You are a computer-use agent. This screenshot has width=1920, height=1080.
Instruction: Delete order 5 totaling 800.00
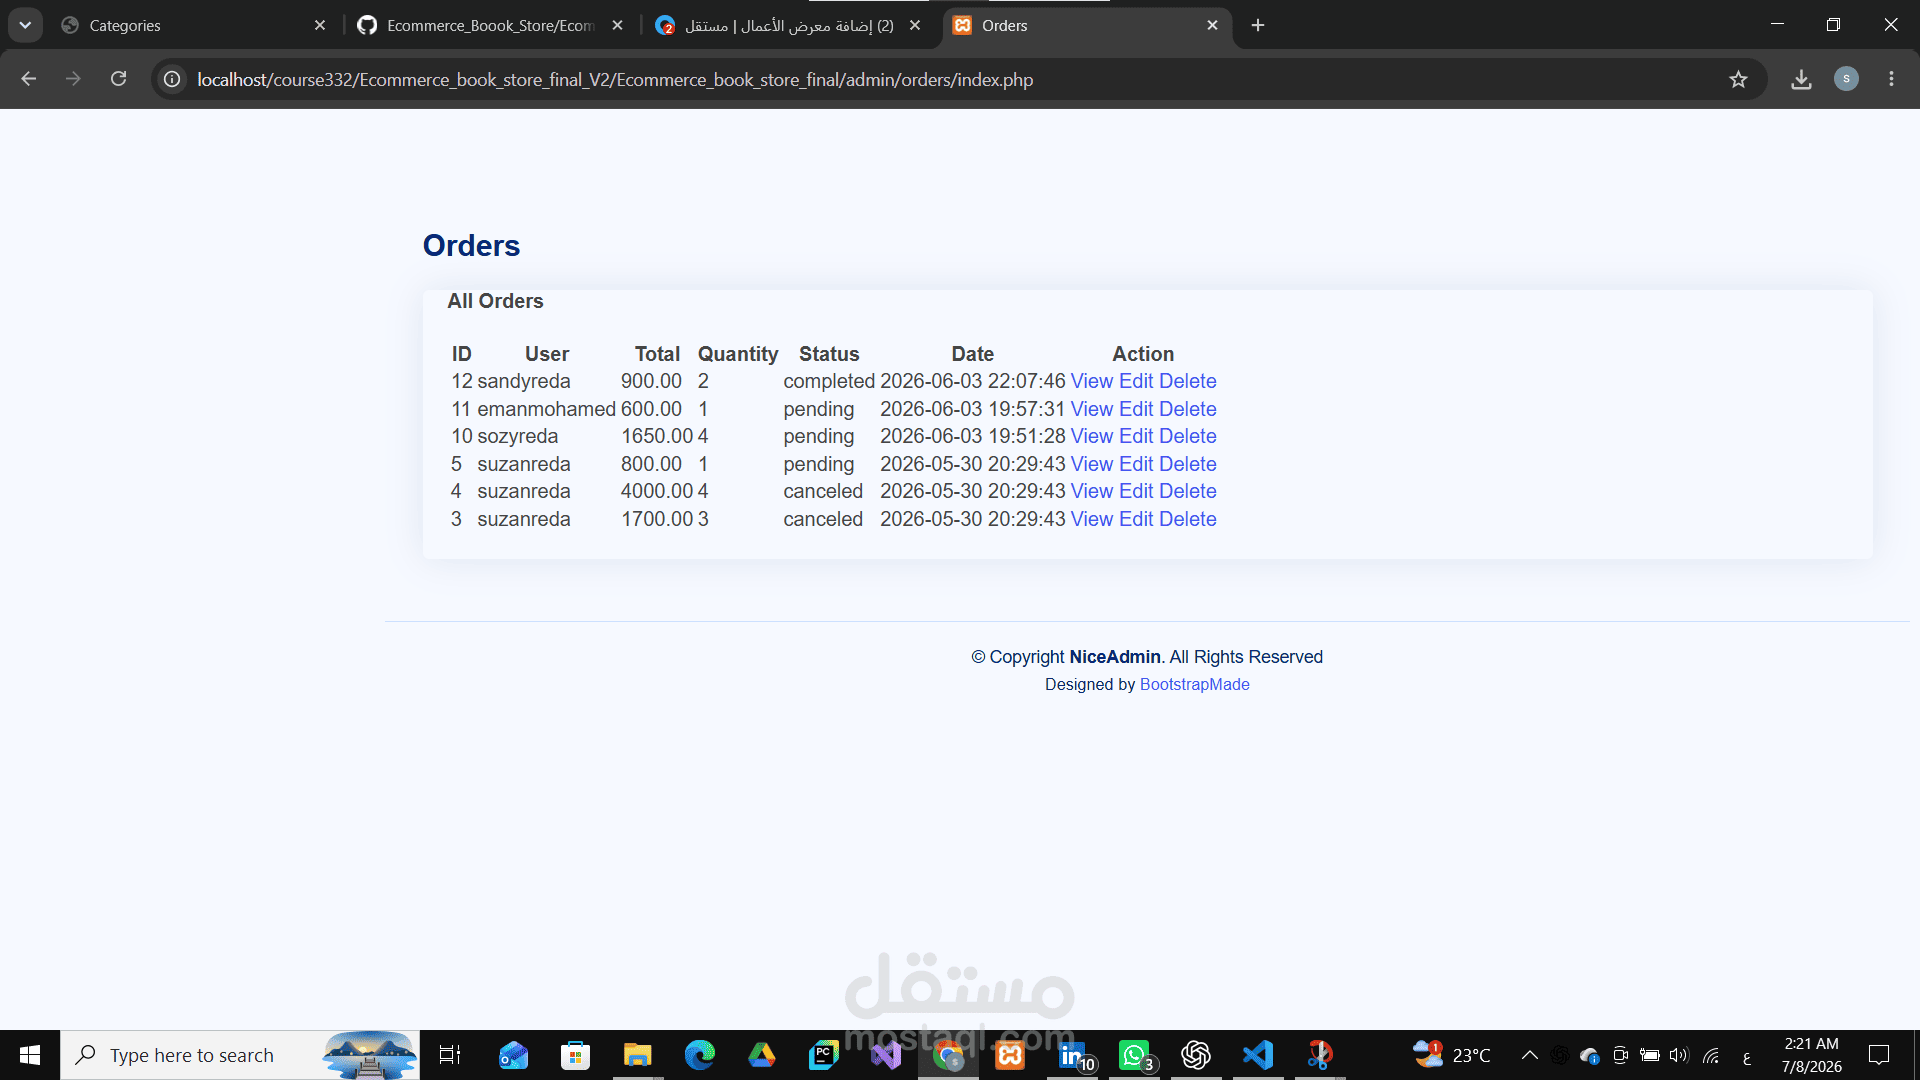point(1188,464)
